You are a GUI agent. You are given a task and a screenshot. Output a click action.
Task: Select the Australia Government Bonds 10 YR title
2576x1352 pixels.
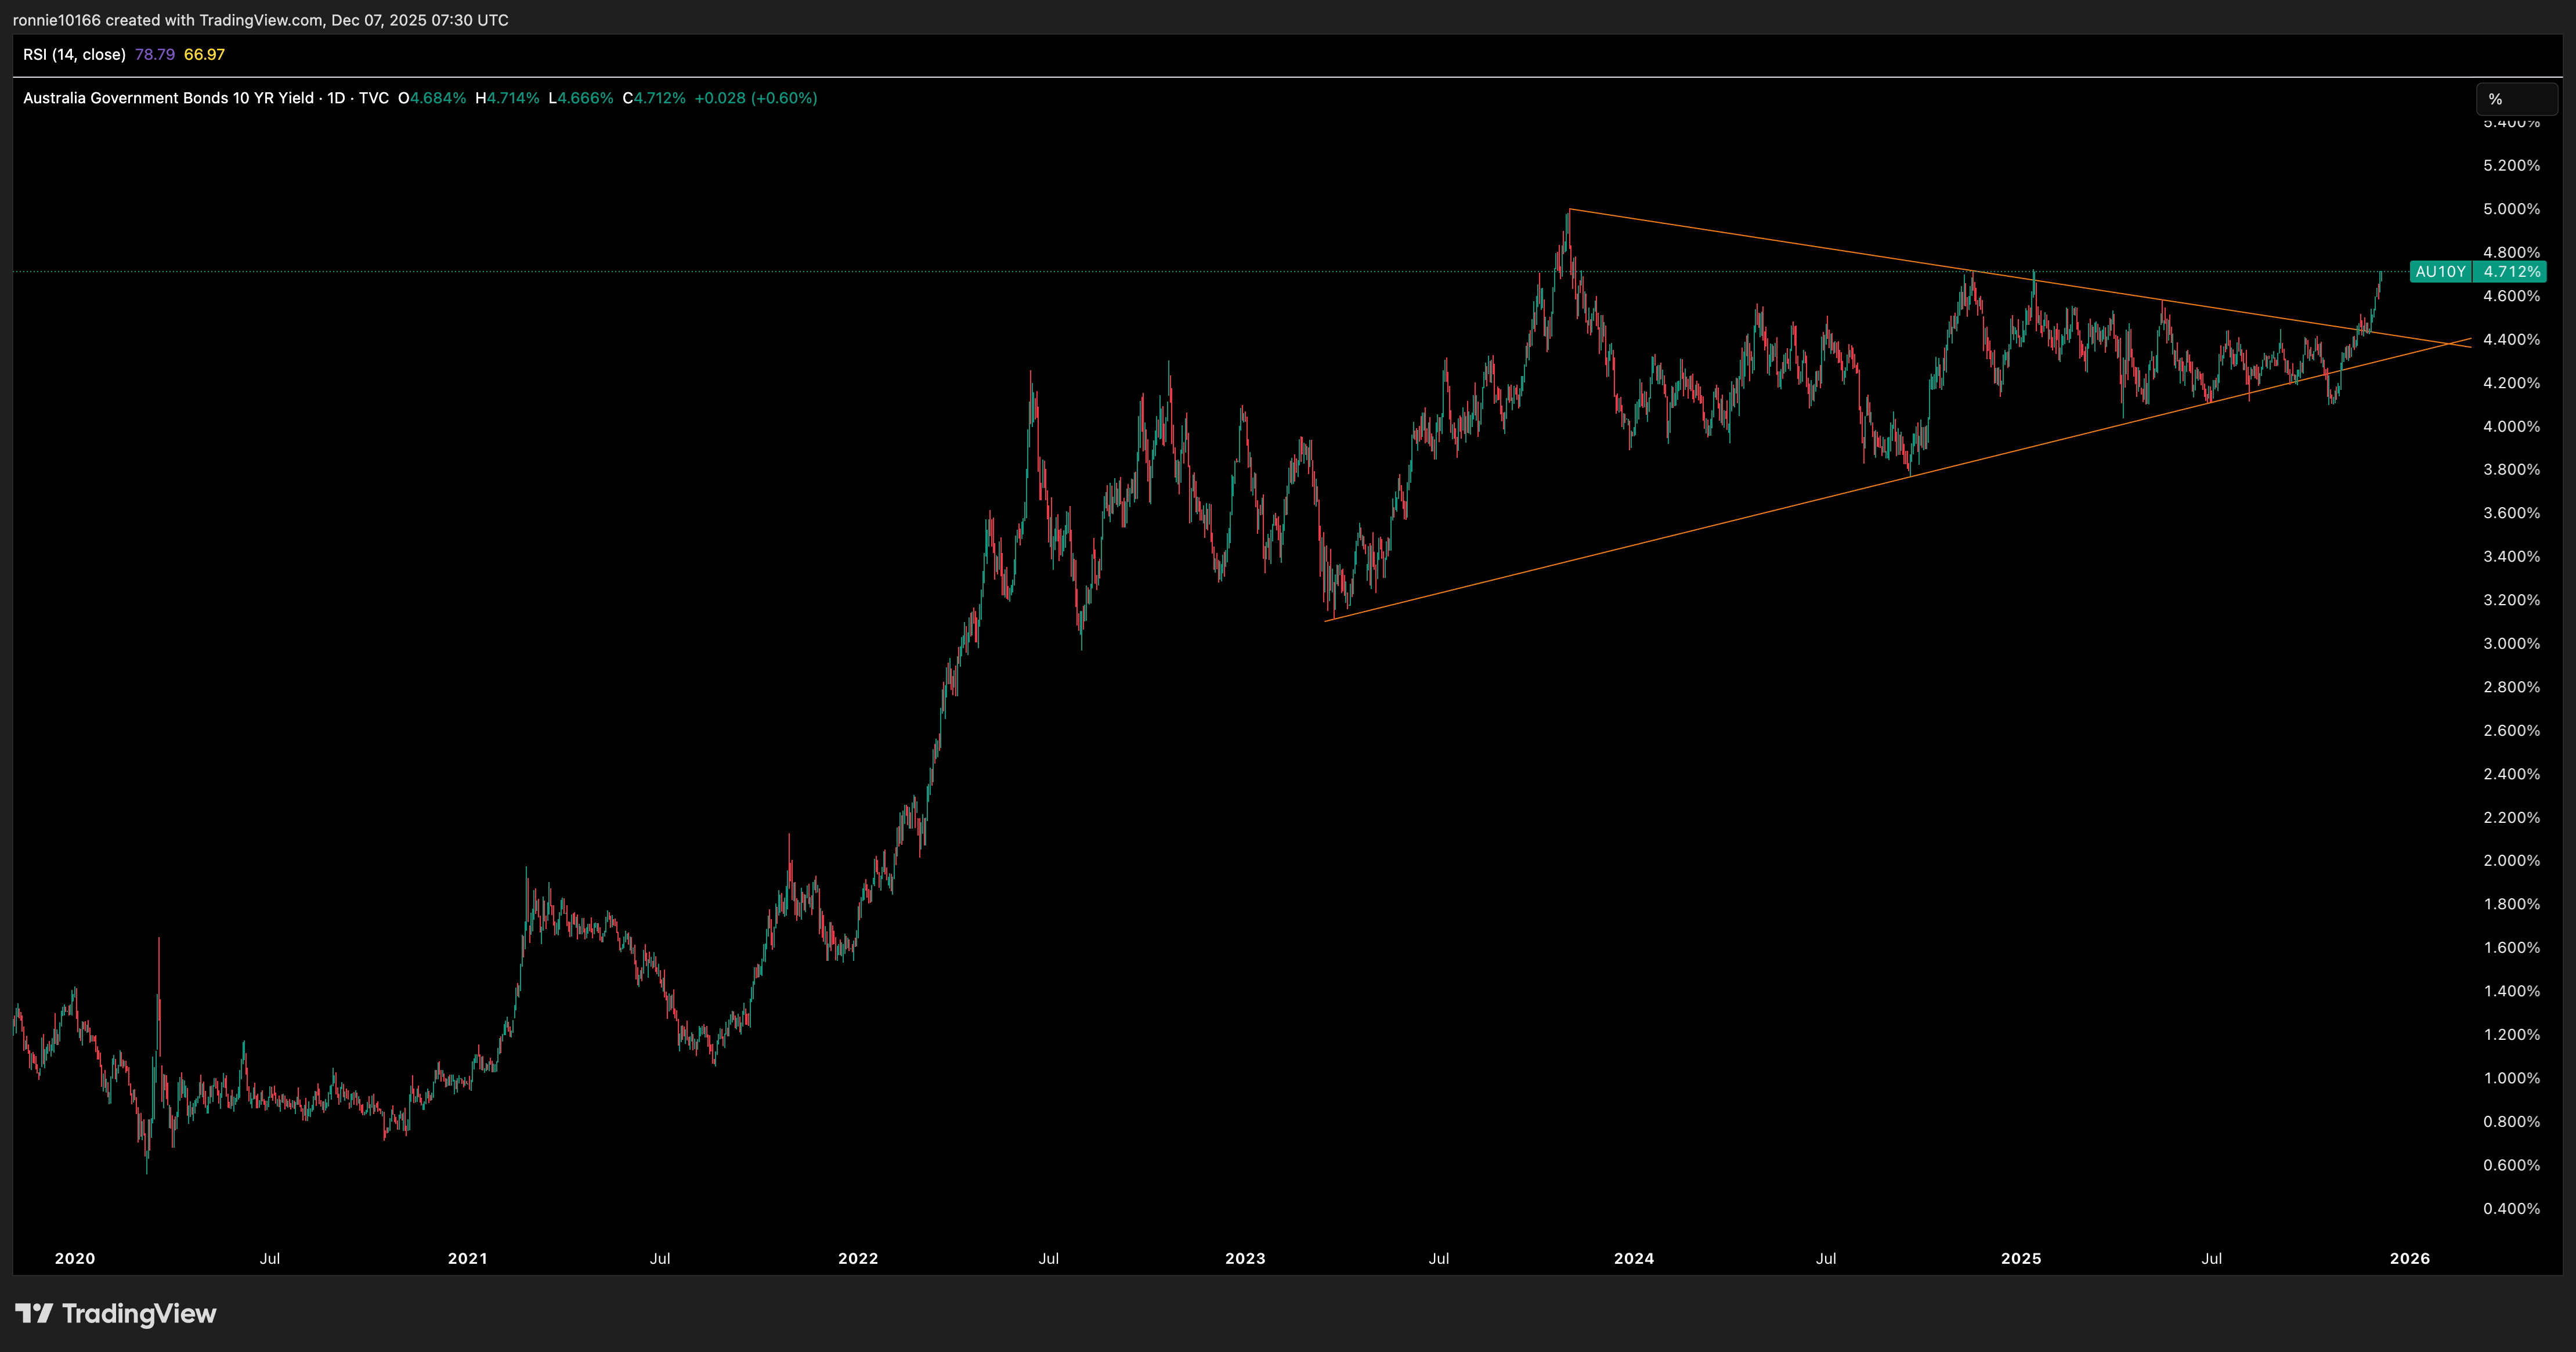pos(168,98)
